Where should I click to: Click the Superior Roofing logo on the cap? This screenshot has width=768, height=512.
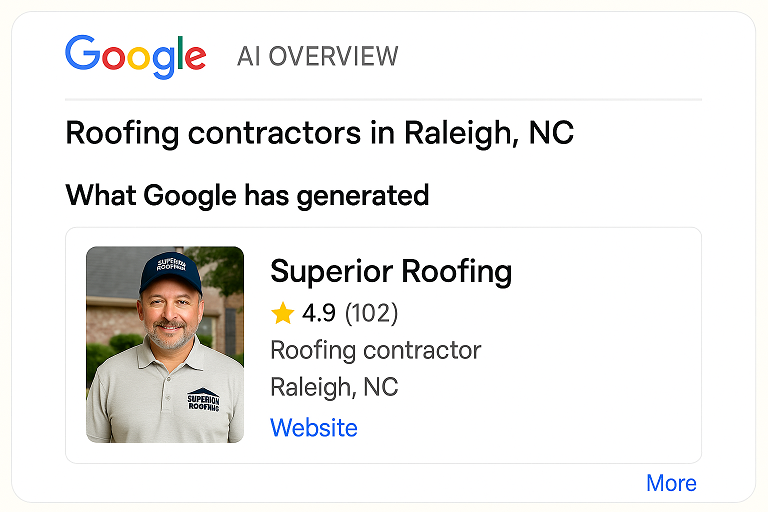pyautogui.click(x=165, y=266)
